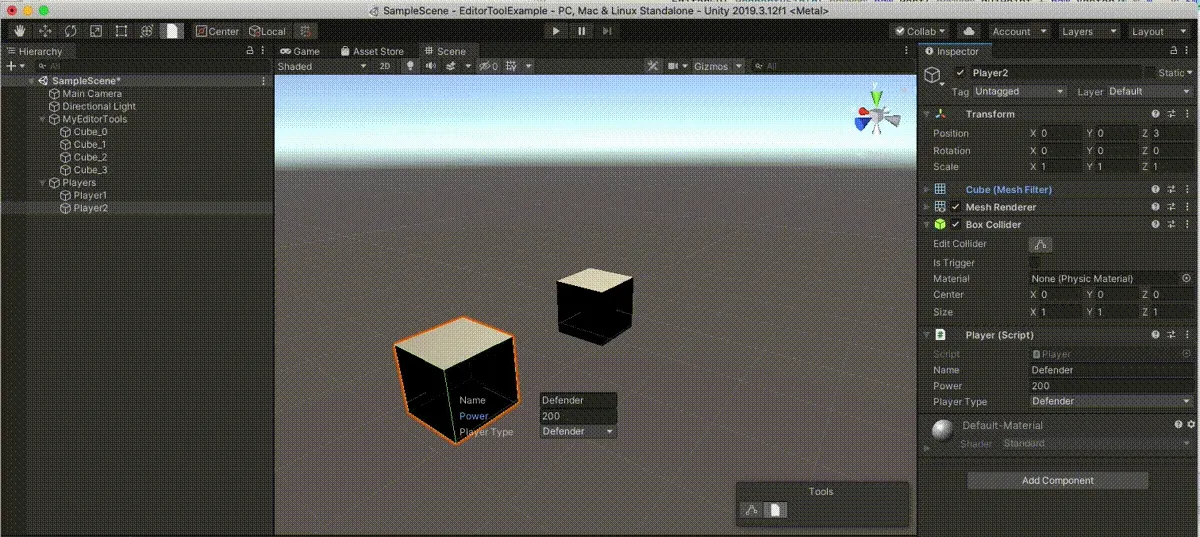Click the orientation gizmo in the Scene view
Screen dimensions: 1200x537
[x=876, y=118]
